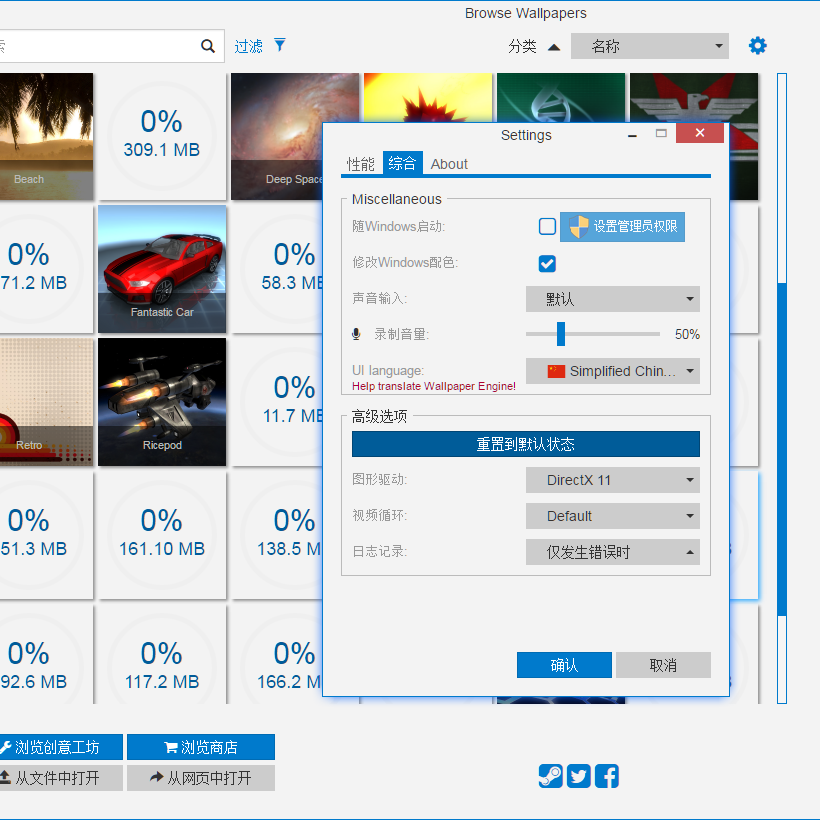Expand the 图形驱动 DirectX 11 dropdown
Screen dimensions: 820x820
click(612, 480)
